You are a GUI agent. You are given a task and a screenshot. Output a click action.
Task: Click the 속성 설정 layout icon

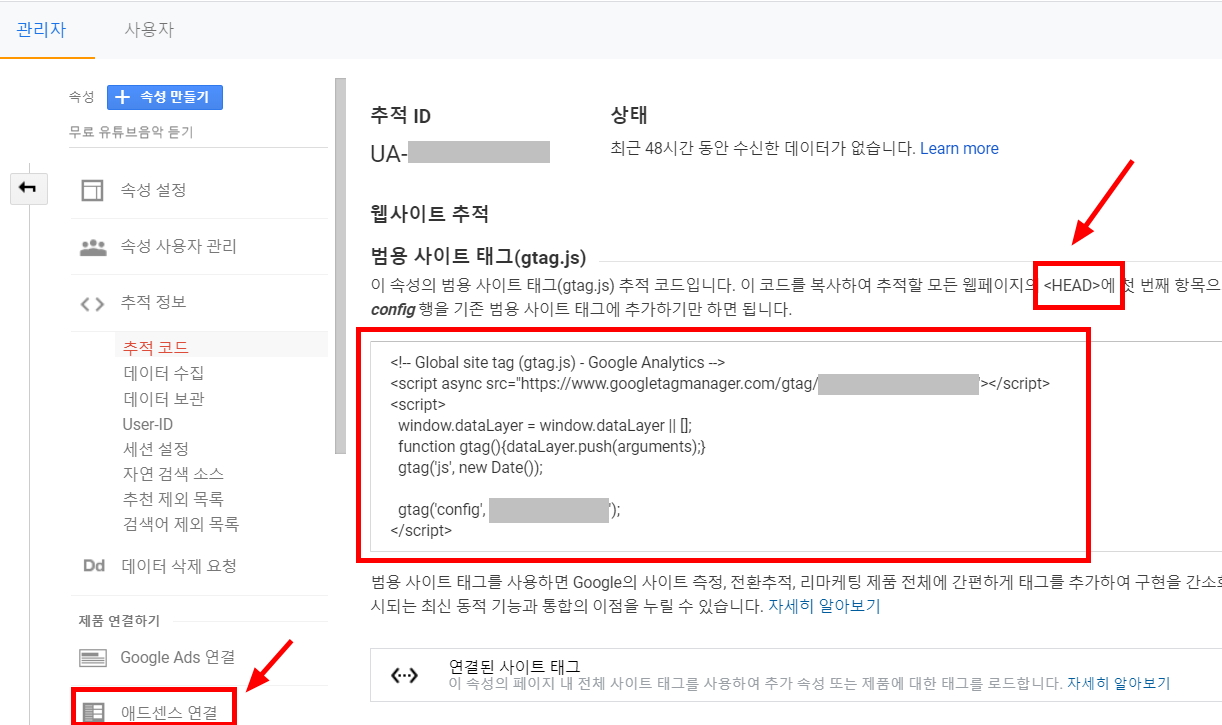click(x=92, y=190)
